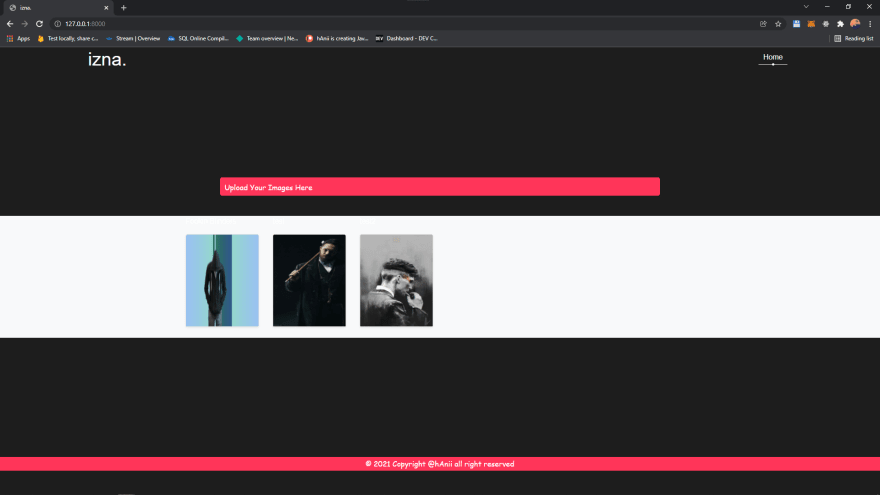Close the izna. tab
The height and width of the screenshot is (495, 880).
(106, 8)
